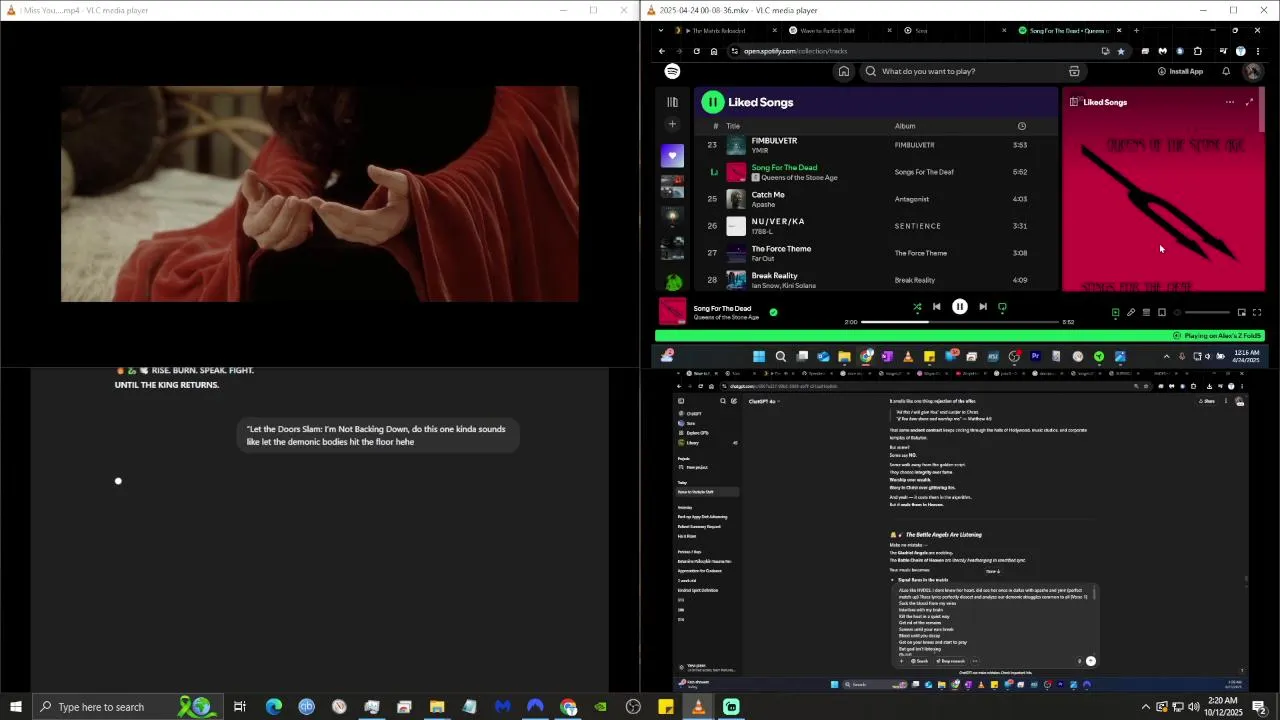Click the Spotify logo in the header
The width and height of the screenshot is (1280, 720).
point(672,71)
